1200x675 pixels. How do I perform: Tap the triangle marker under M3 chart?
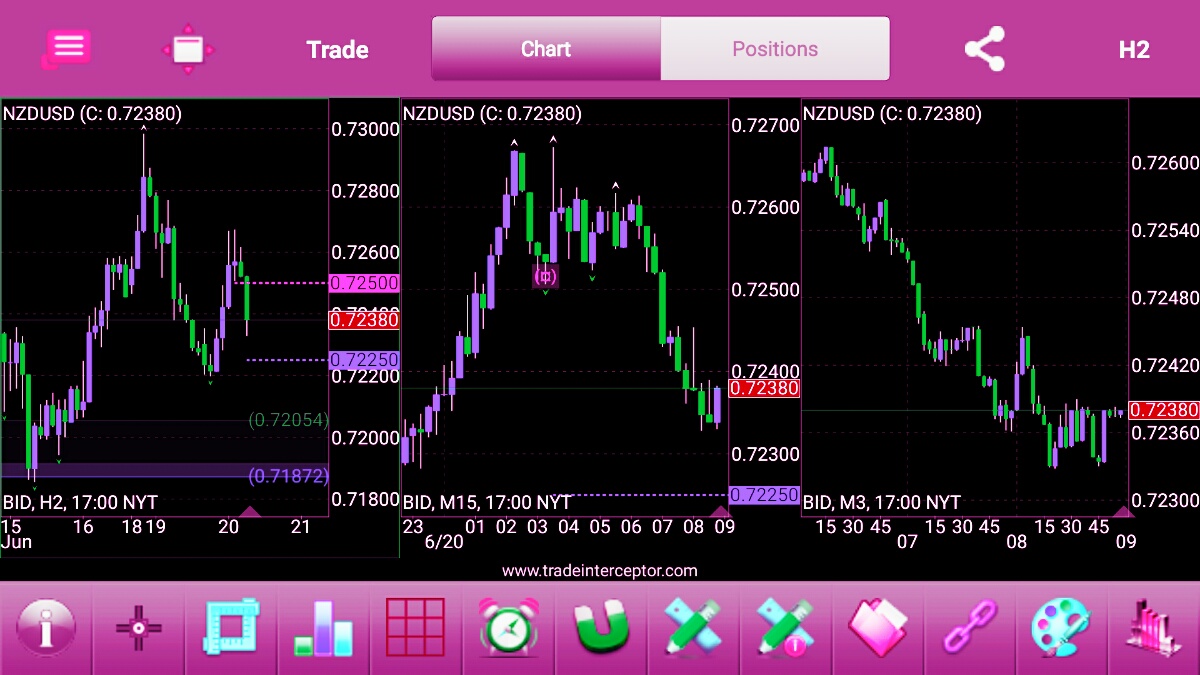[x=1122, y=512]
